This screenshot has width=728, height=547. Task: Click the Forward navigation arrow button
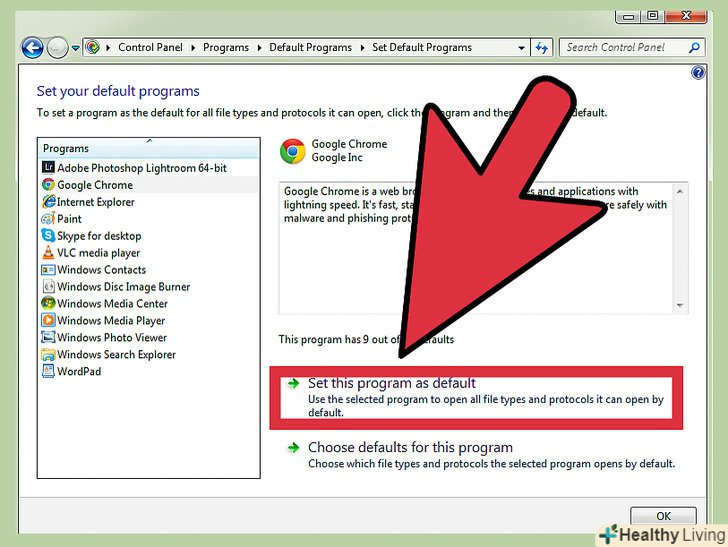58,47
